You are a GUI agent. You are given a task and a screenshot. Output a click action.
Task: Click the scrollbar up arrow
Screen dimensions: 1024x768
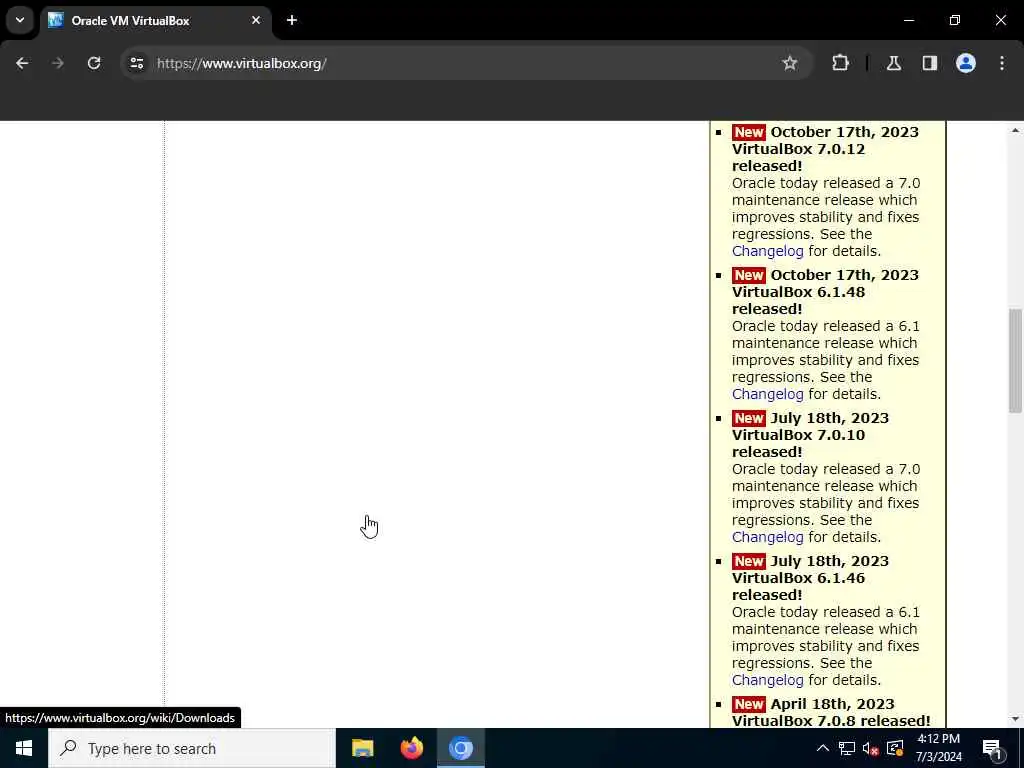click(x=1014, y=131)
